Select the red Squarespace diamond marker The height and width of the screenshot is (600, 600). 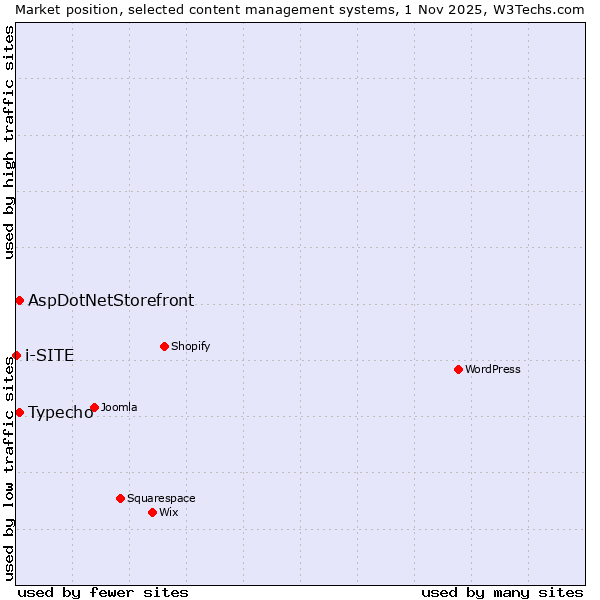coord(120,498)
